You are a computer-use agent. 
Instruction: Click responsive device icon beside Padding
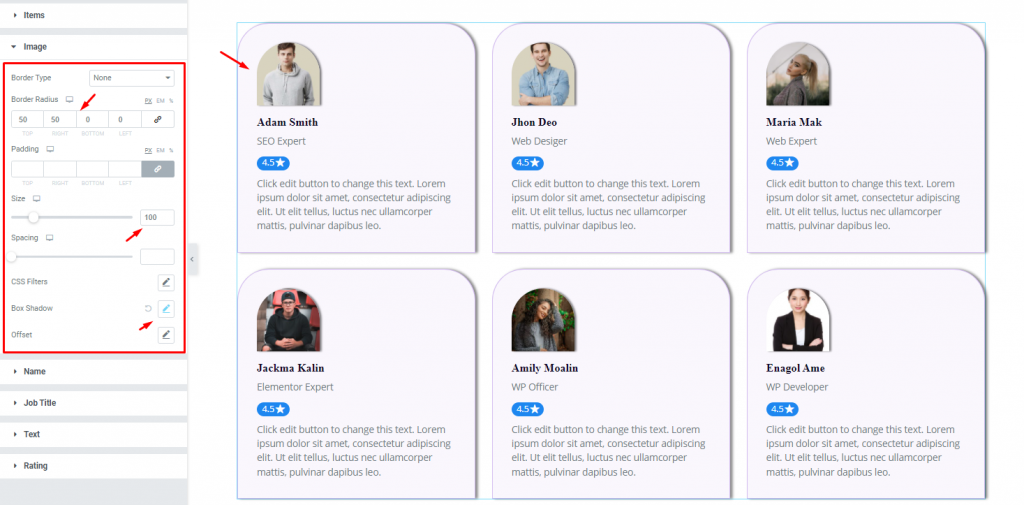(x=50, y=149)
